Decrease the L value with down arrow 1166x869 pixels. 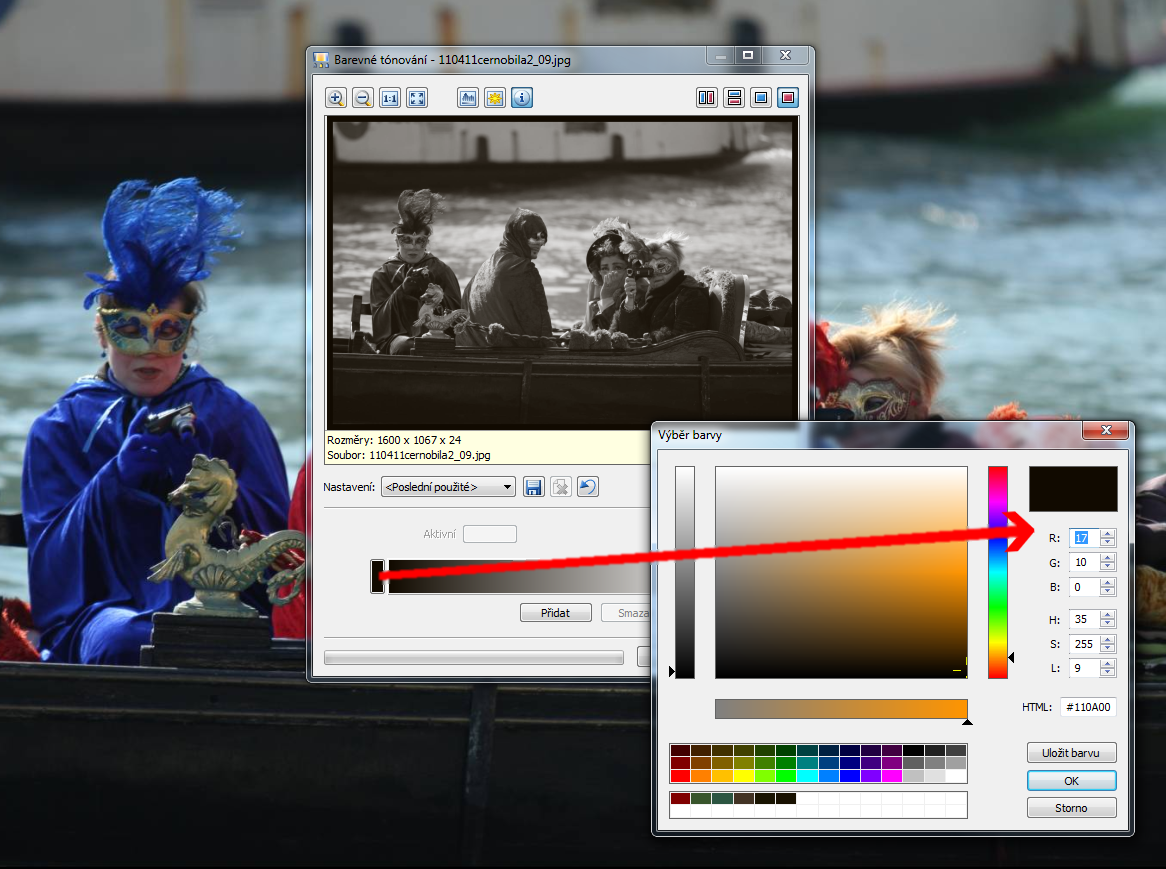1107,673
